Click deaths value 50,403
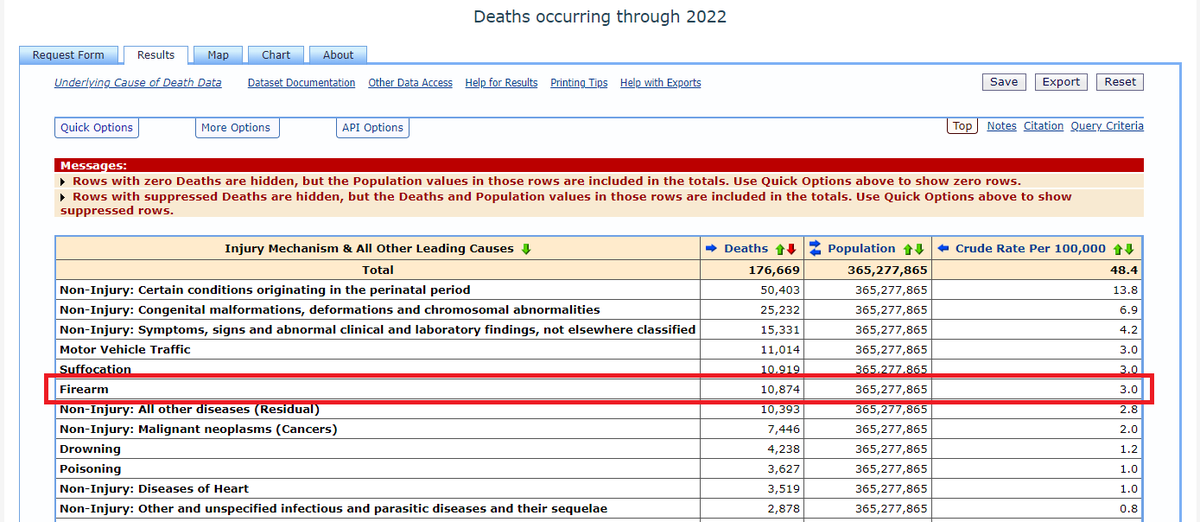The height and width of the screenshot is (522, 1200). [780, 290]
